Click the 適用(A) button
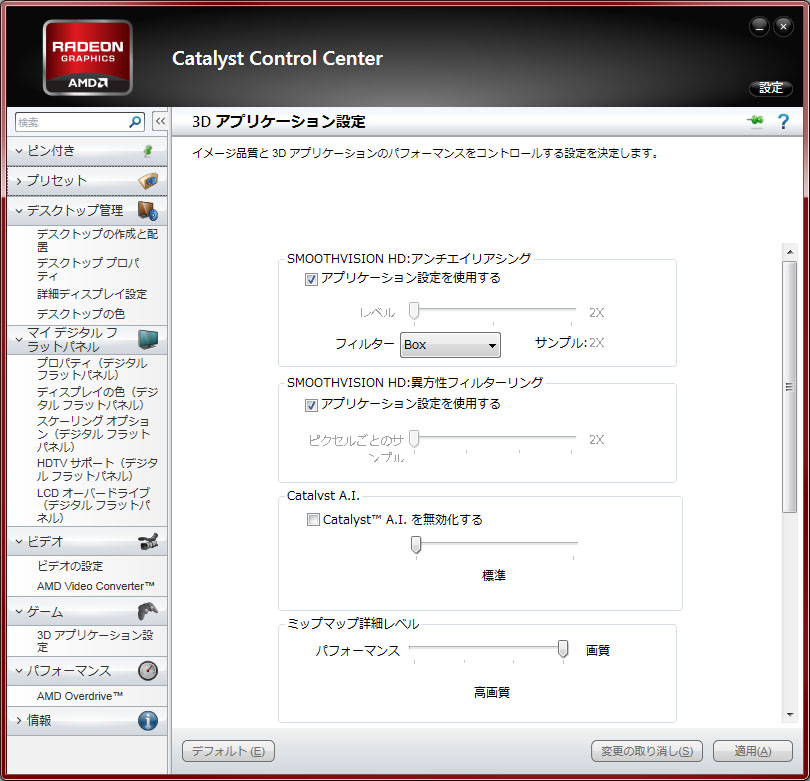 pyautogui.click(x=753, y=751)
